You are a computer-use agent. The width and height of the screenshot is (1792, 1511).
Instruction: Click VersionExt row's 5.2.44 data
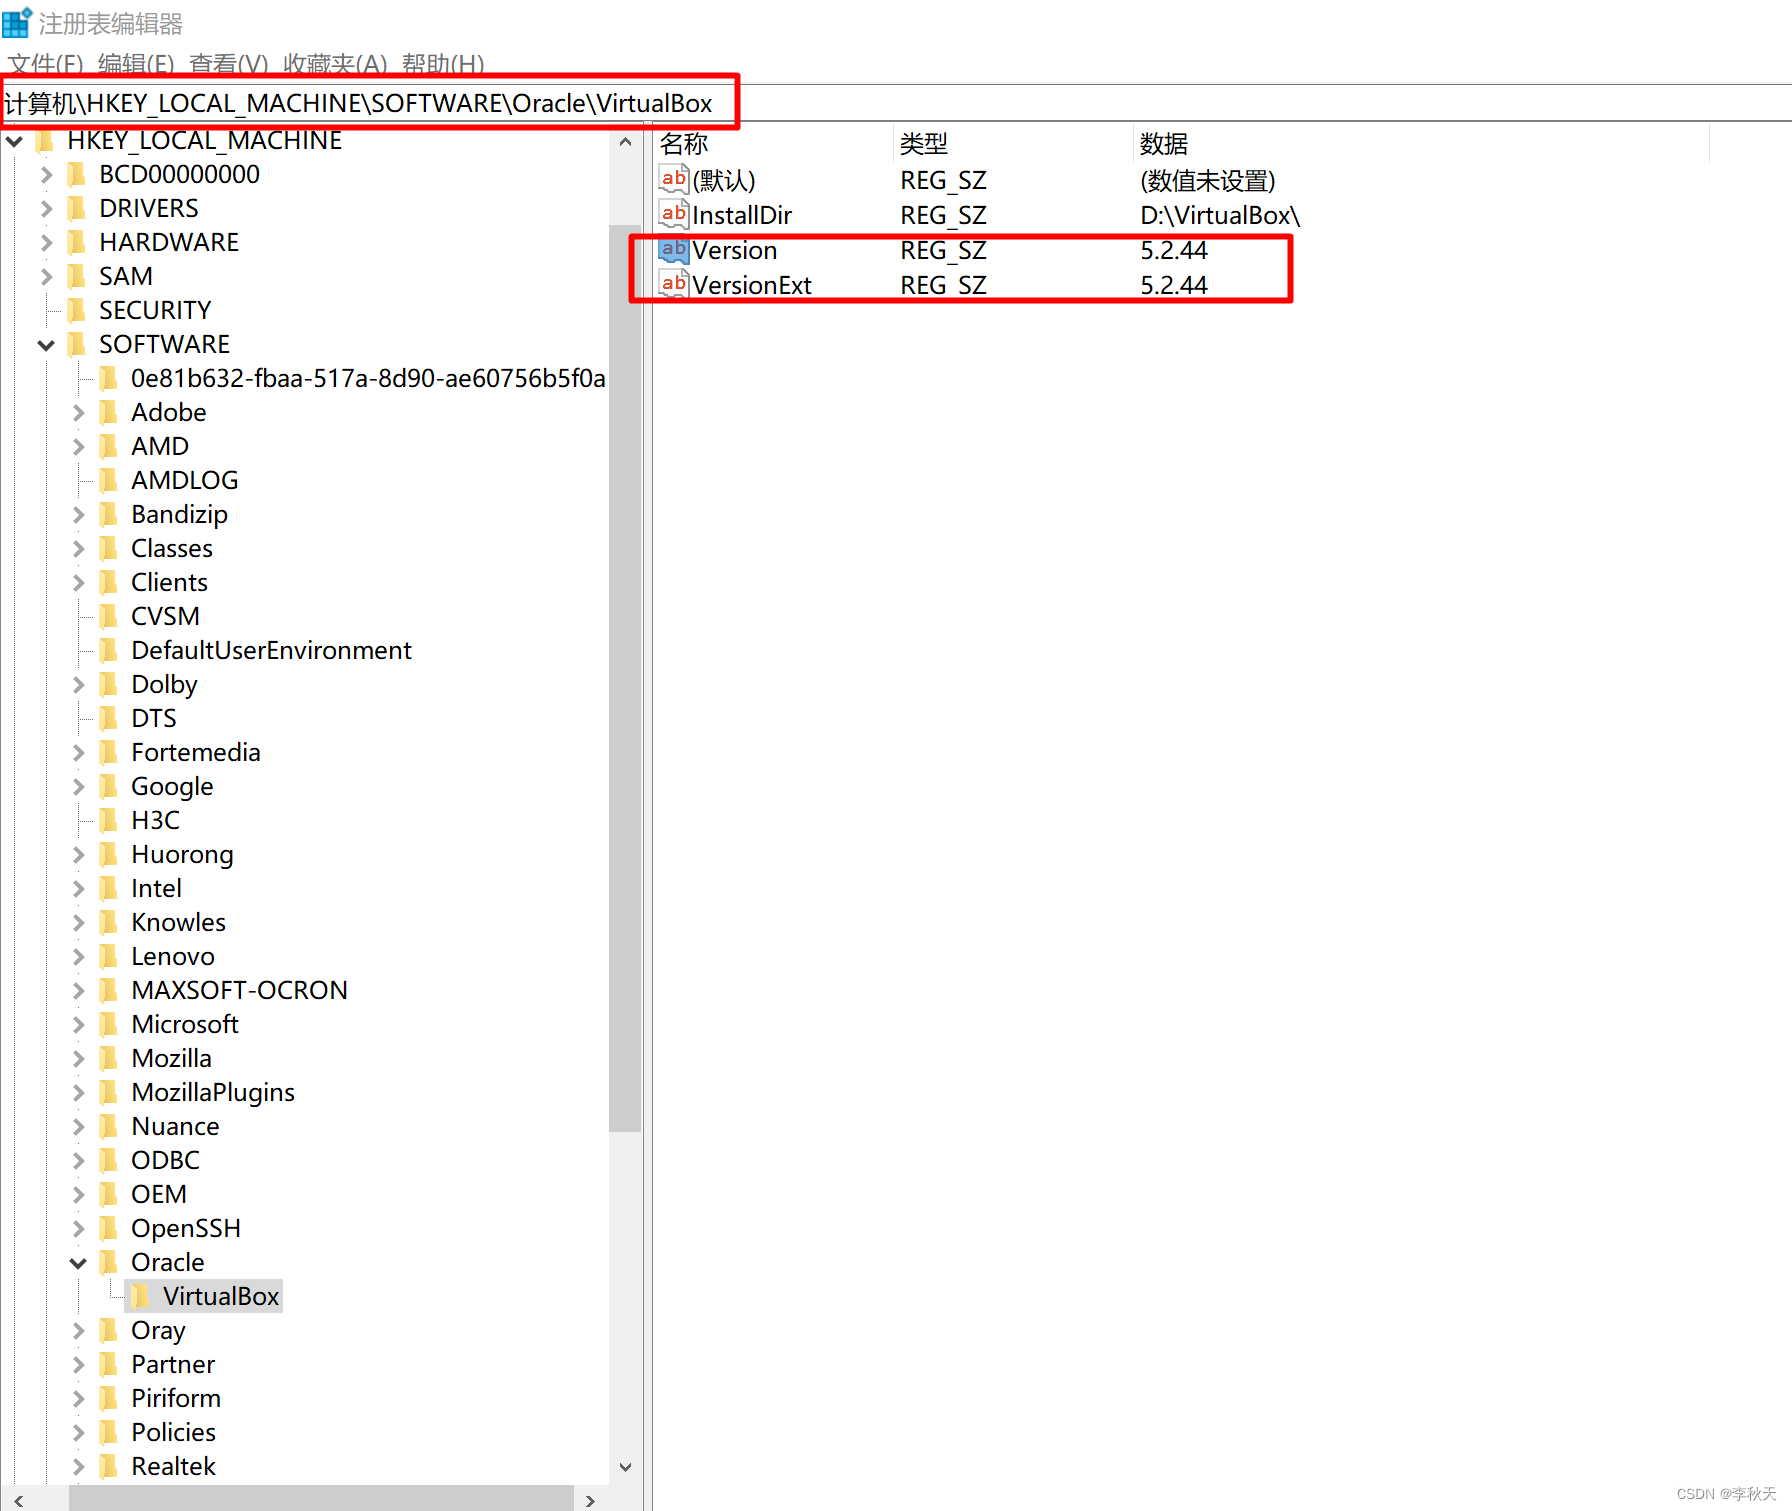coord(1174,286)
